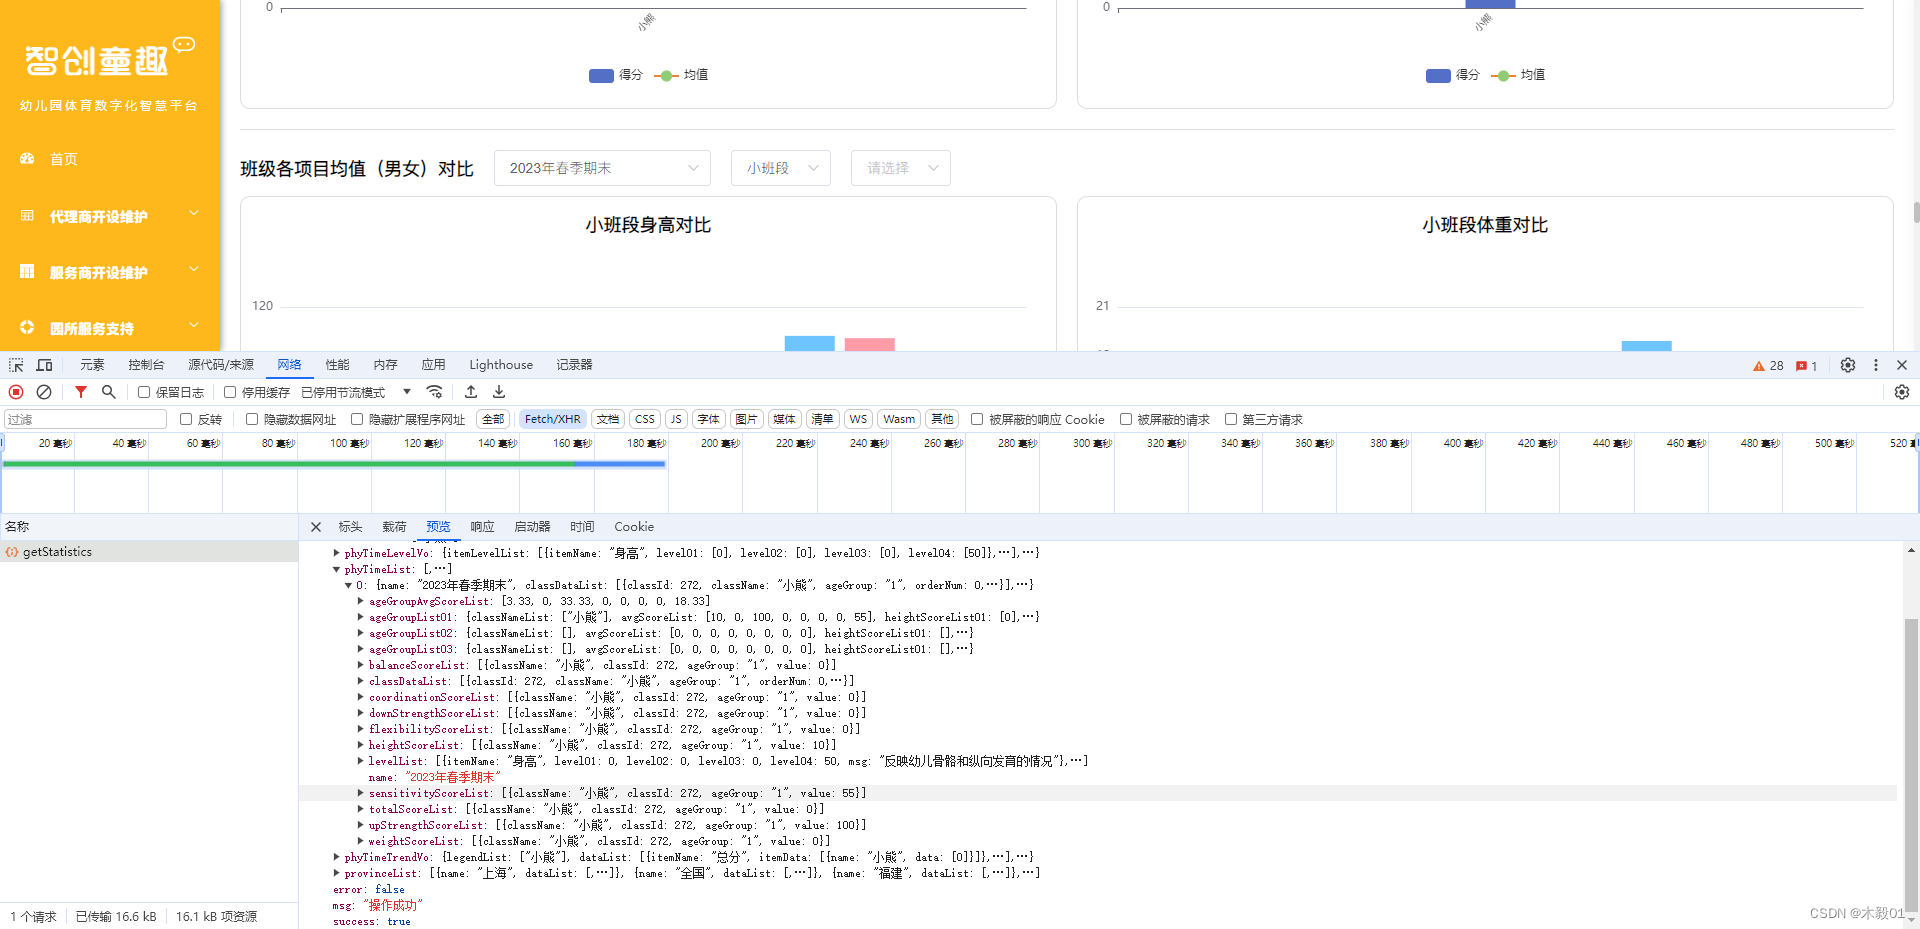Toggle device toolbar icon in DevTools
Screen dimensions: 1920x929
coord(44,365)
